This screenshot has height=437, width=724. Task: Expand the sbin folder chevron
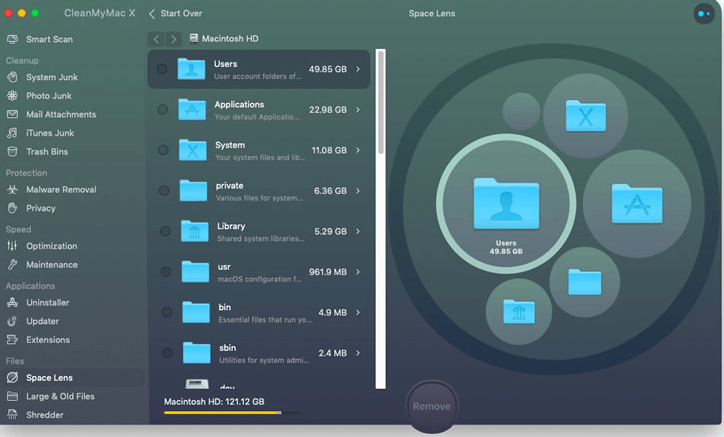click(x=358, y=353)
